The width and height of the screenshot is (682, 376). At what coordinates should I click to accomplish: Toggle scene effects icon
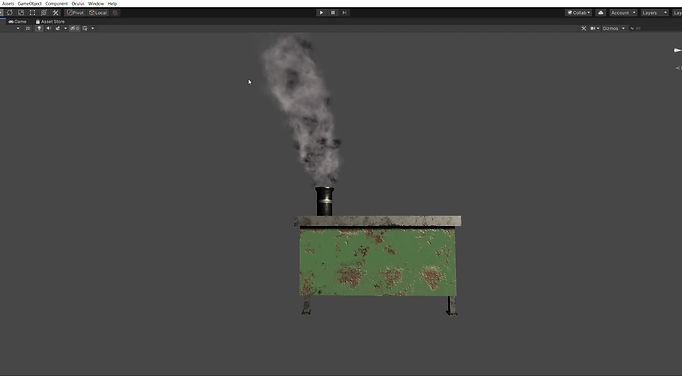point(58,28)
